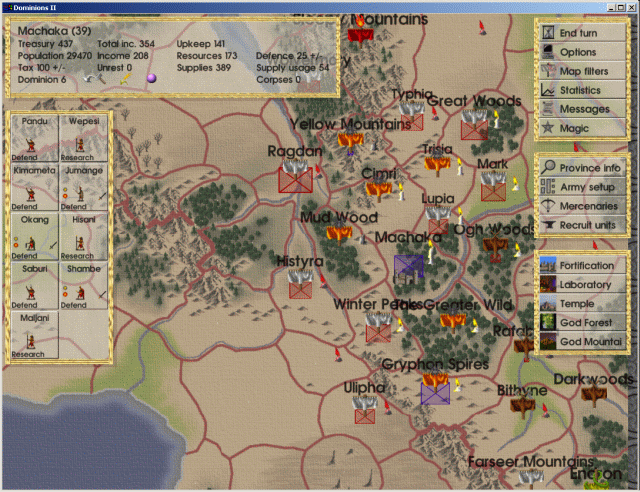640x492 pixels.
Task: Click the Machaka province flag on the map
Action: [x=408, y=265]
